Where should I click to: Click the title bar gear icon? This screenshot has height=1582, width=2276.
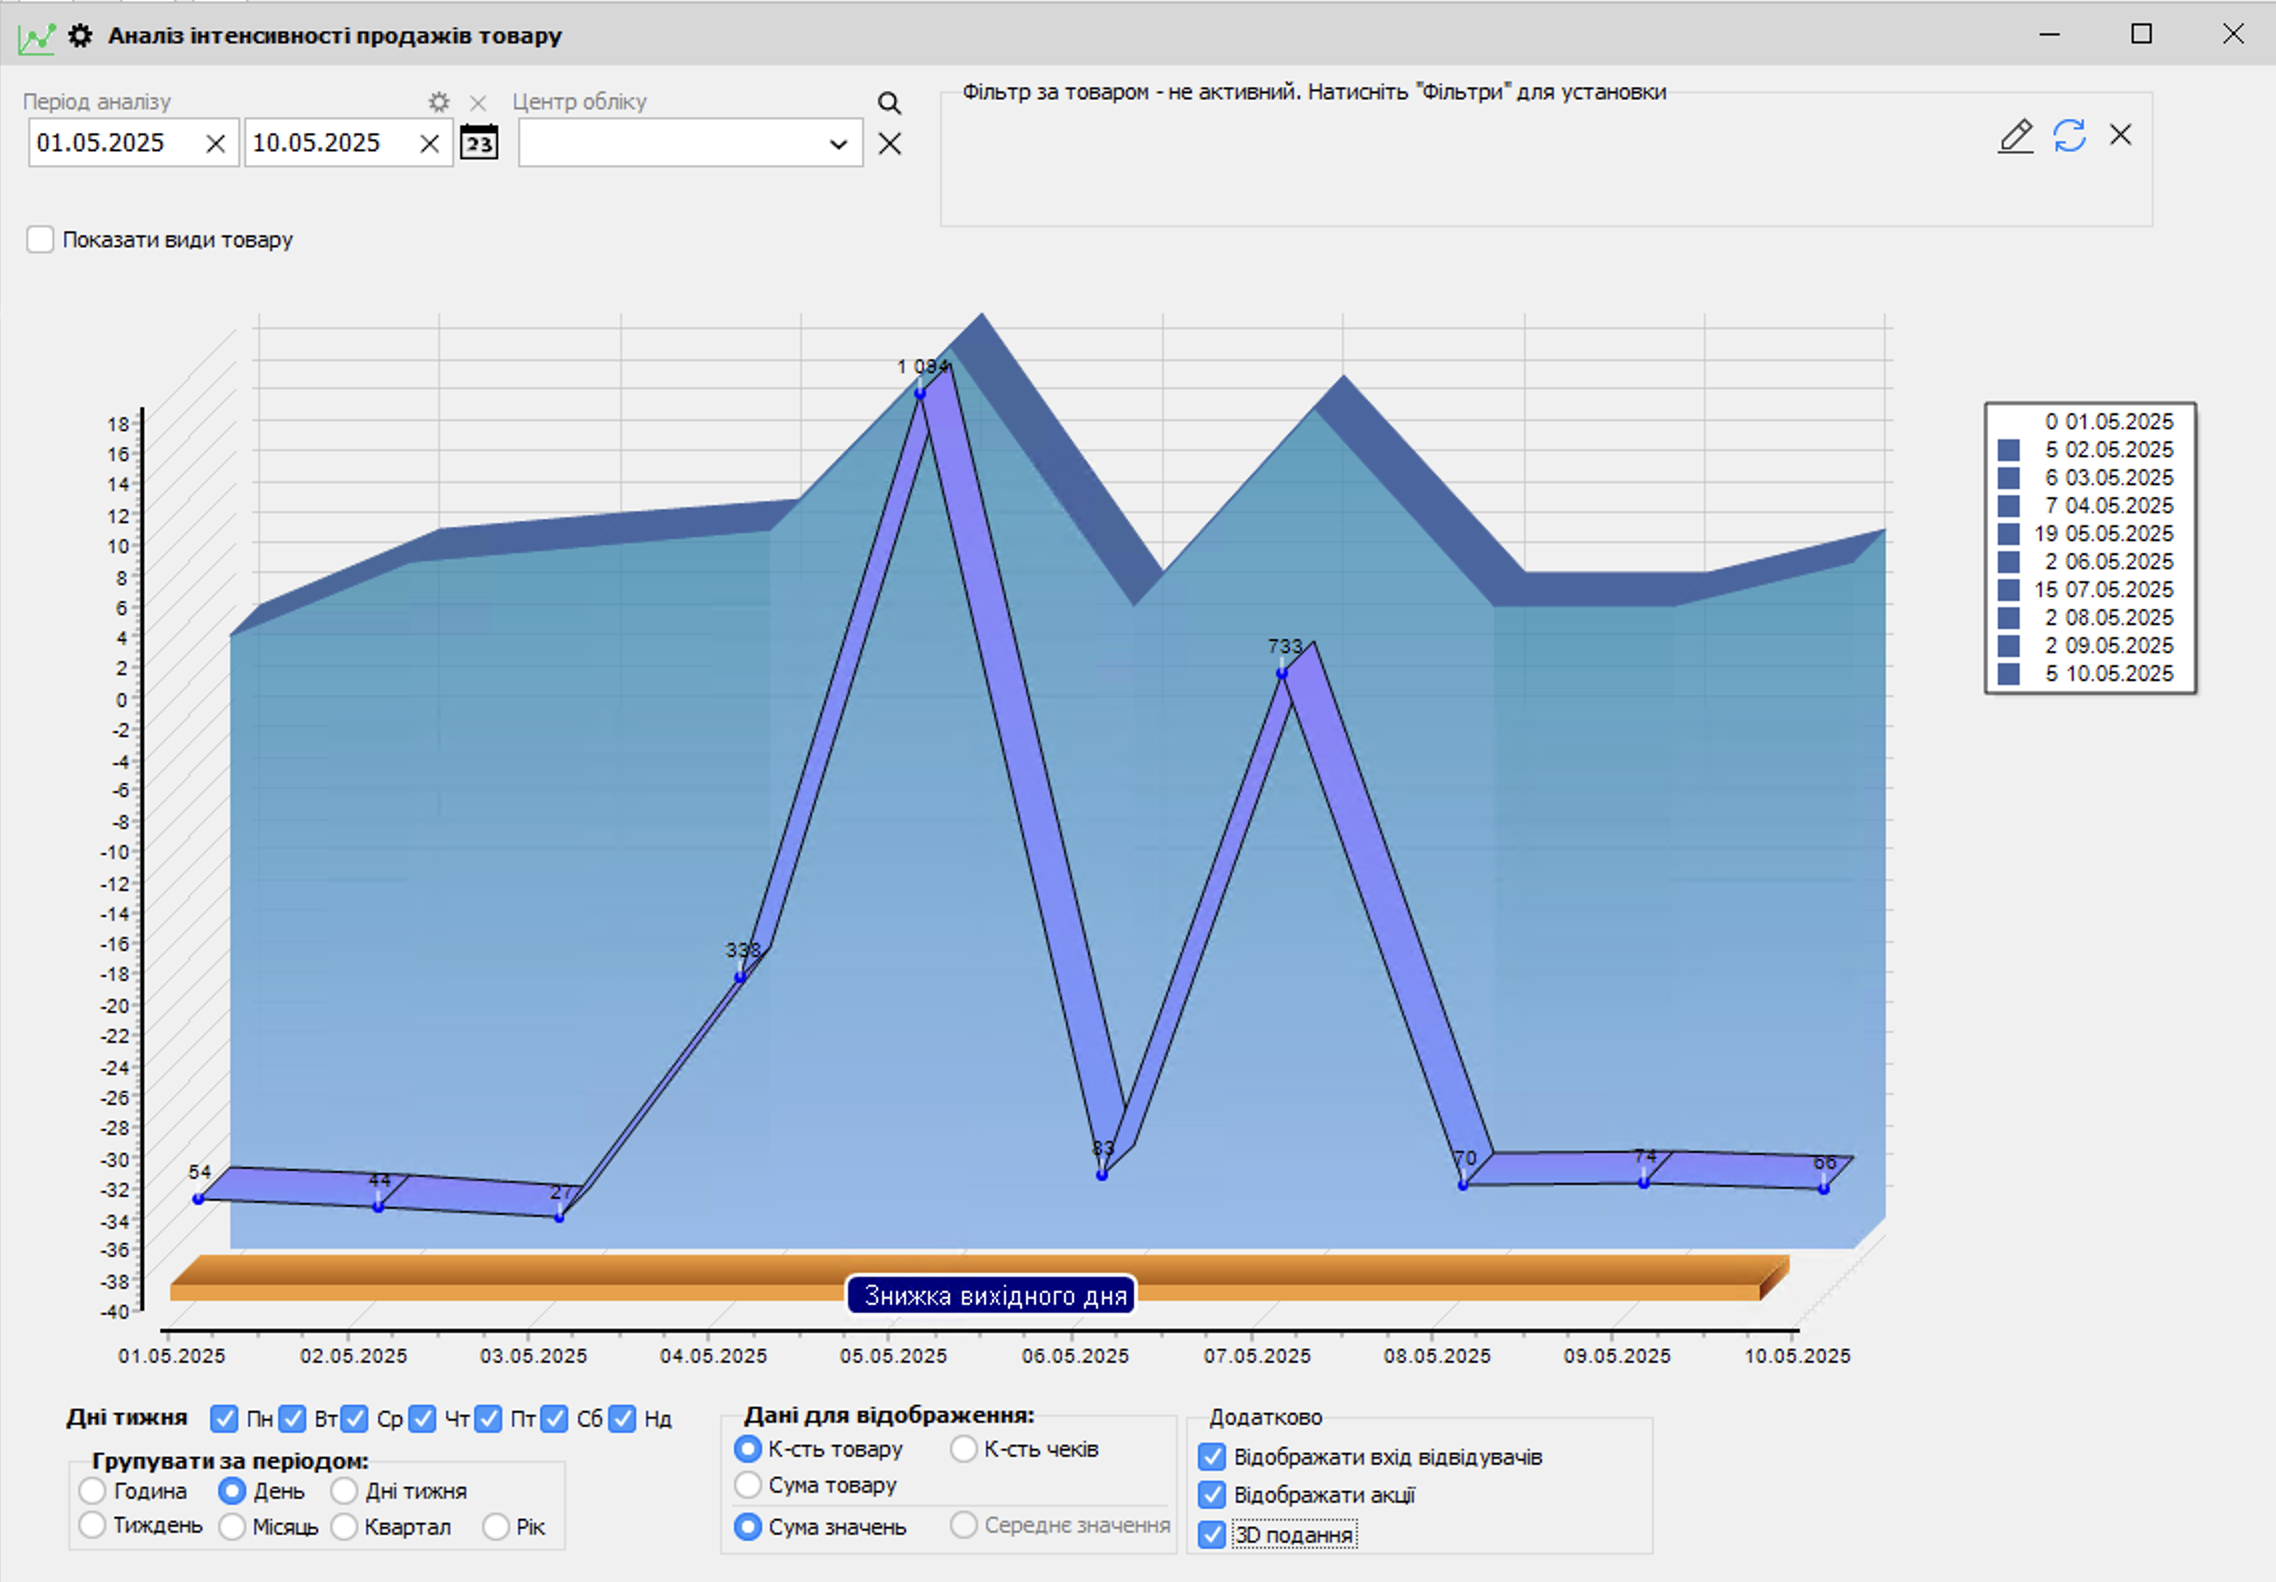tap(80, 36)
